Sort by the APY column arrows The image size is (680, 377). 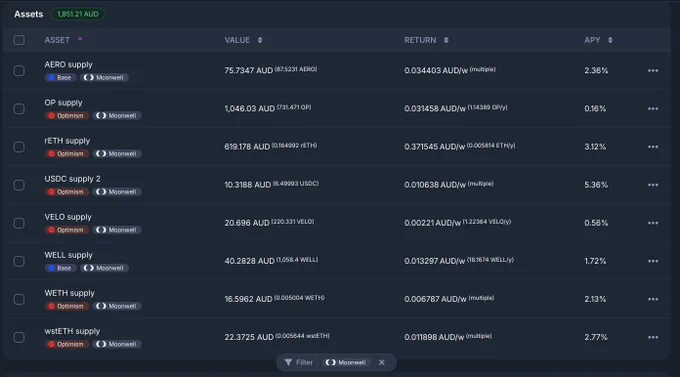coord(610,40)
